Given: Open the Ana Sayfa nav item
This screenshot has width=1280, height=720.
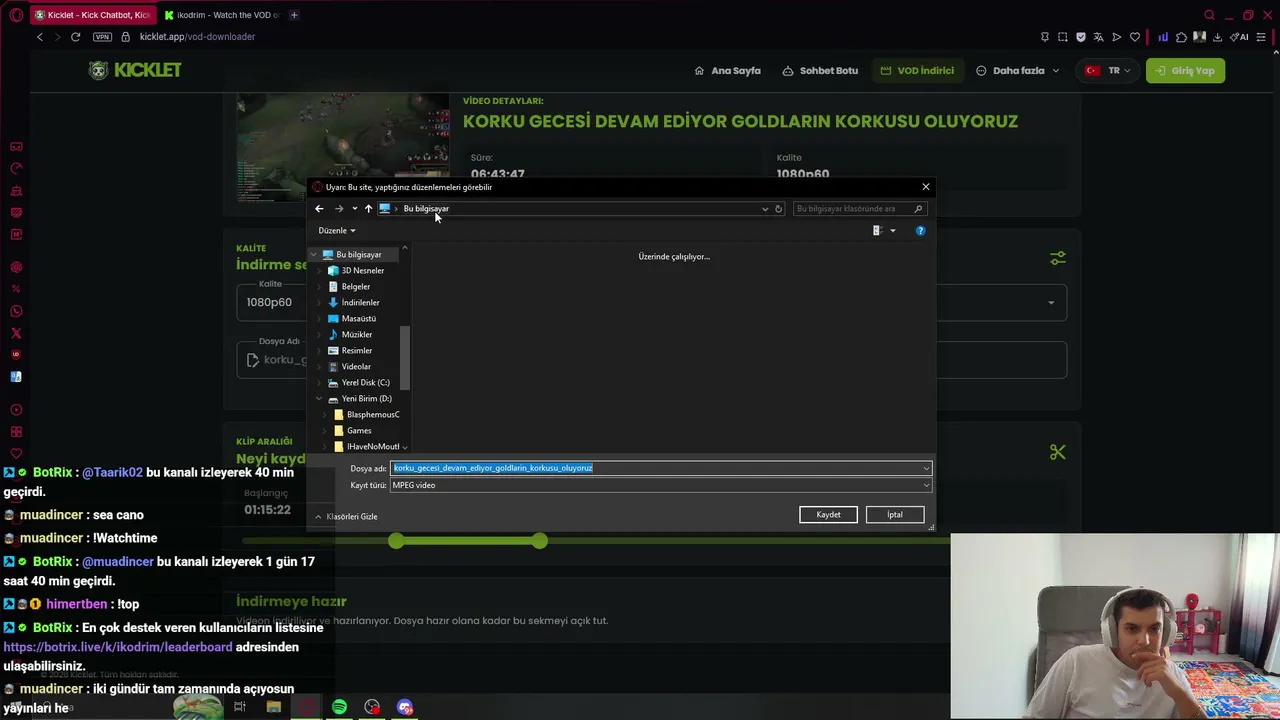Looking at the screenshot, I should click(x=728, y=71).
